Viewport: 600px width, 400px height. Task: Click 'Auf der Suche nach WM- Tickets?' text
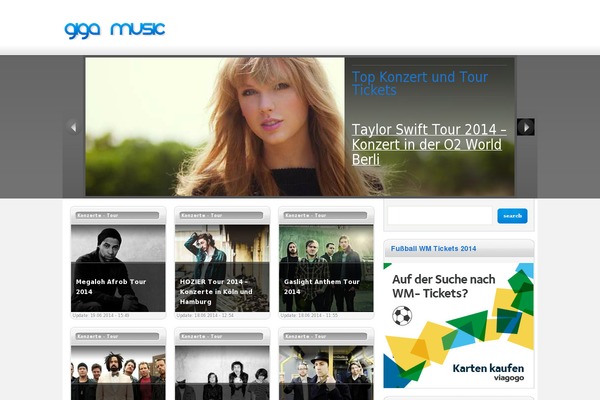443,286
